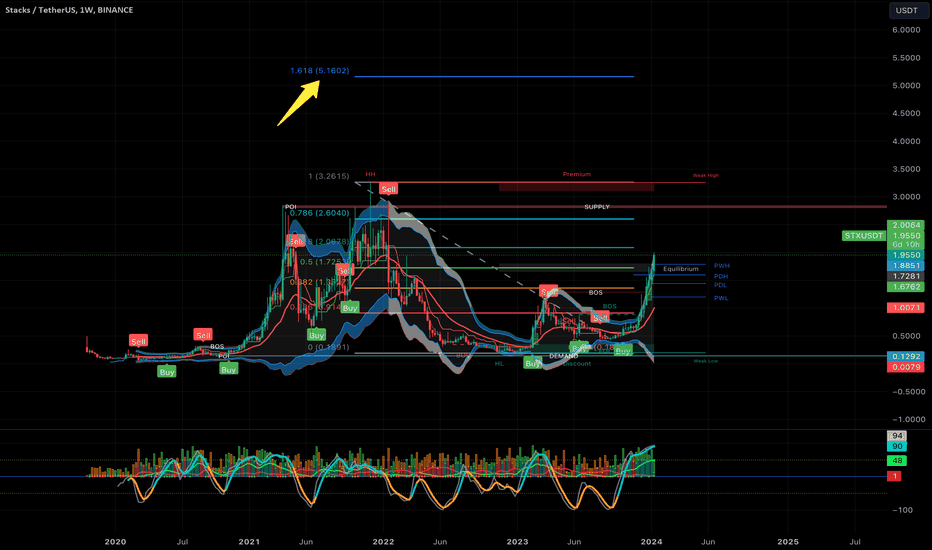The height and width of the screenshot is (550, 932).
Task: Click the Weak High label
Action: pos(706,175)
